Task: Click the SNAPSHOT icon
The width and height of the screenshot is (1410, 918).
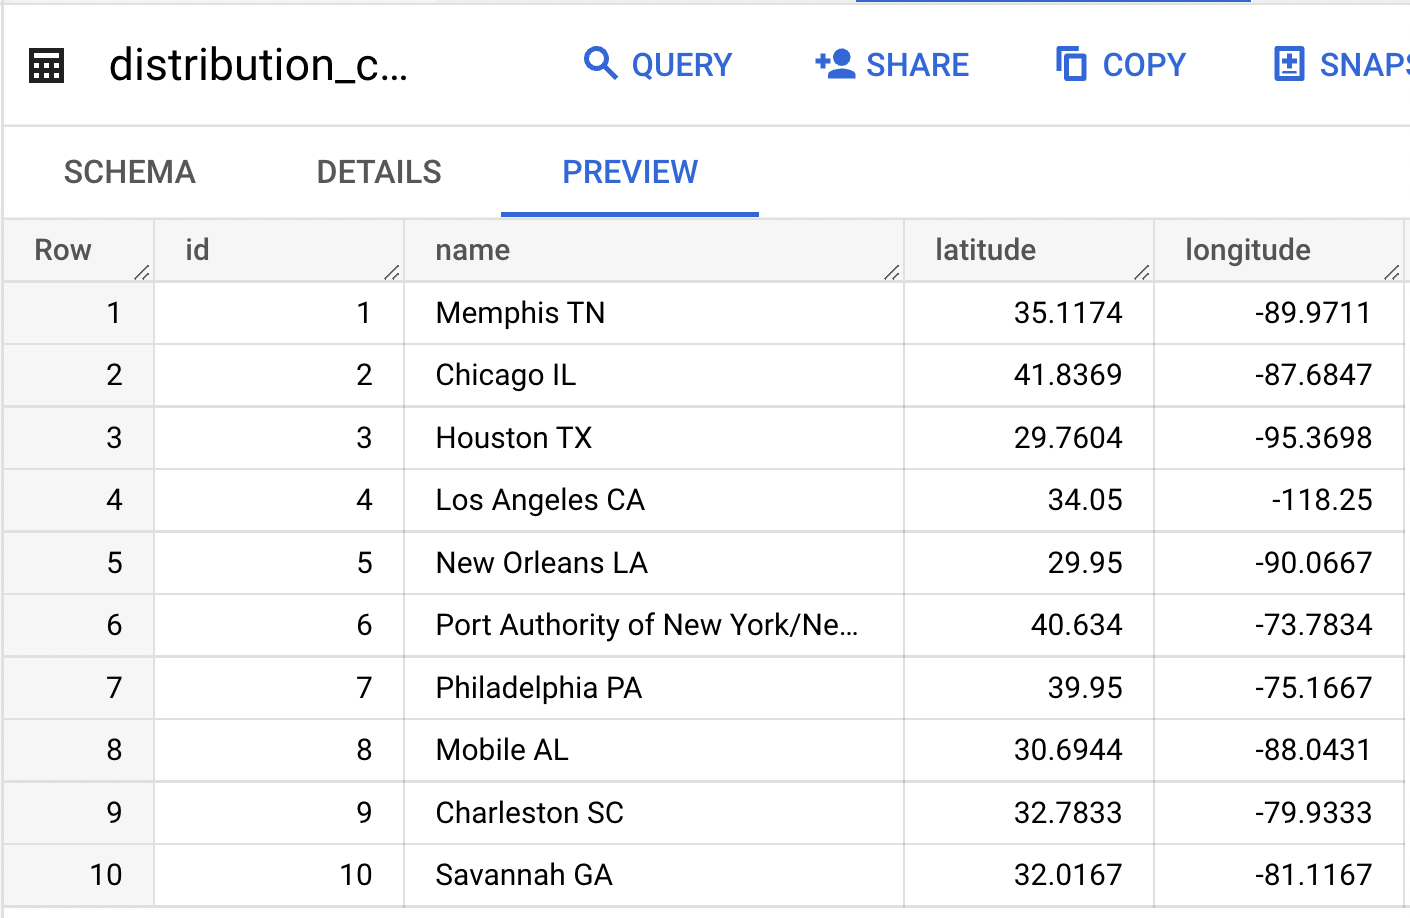Action: [1289, 64]
